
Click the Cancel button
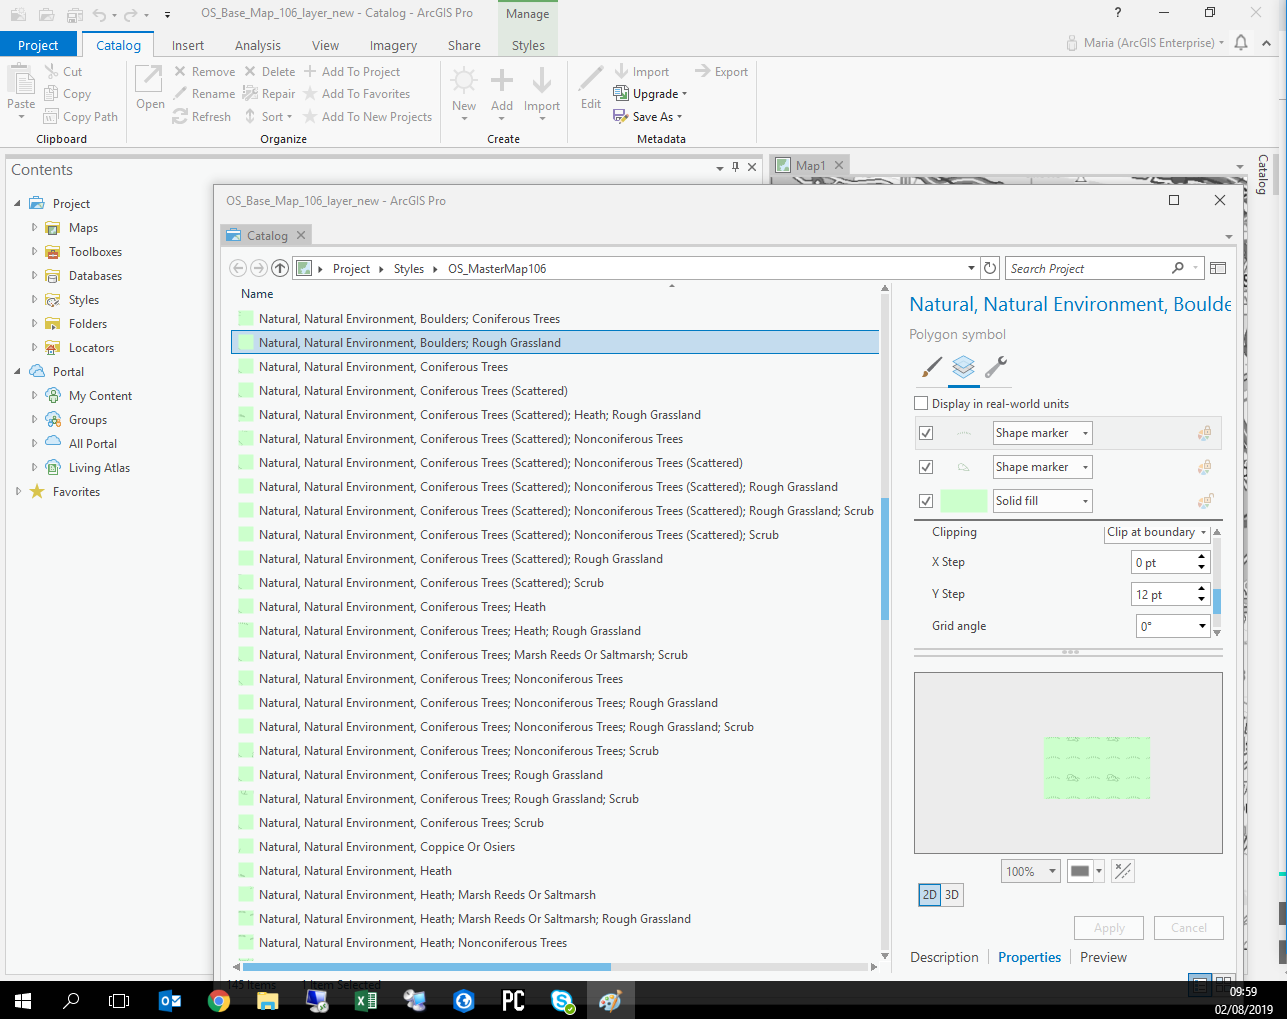click(1189, 928)
